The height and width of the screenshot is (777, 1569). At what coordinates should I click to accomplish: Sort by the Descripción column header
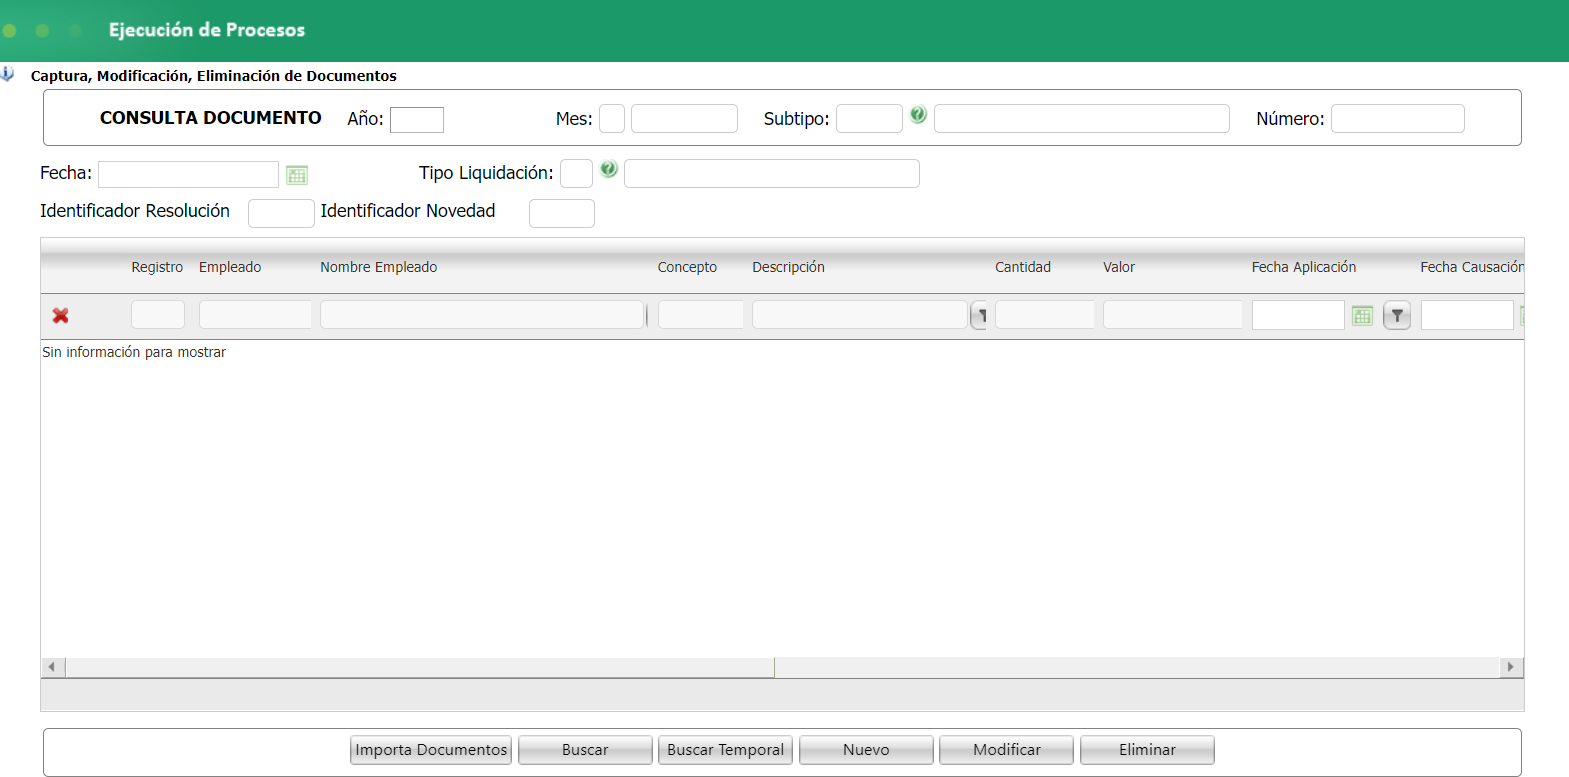788,267
